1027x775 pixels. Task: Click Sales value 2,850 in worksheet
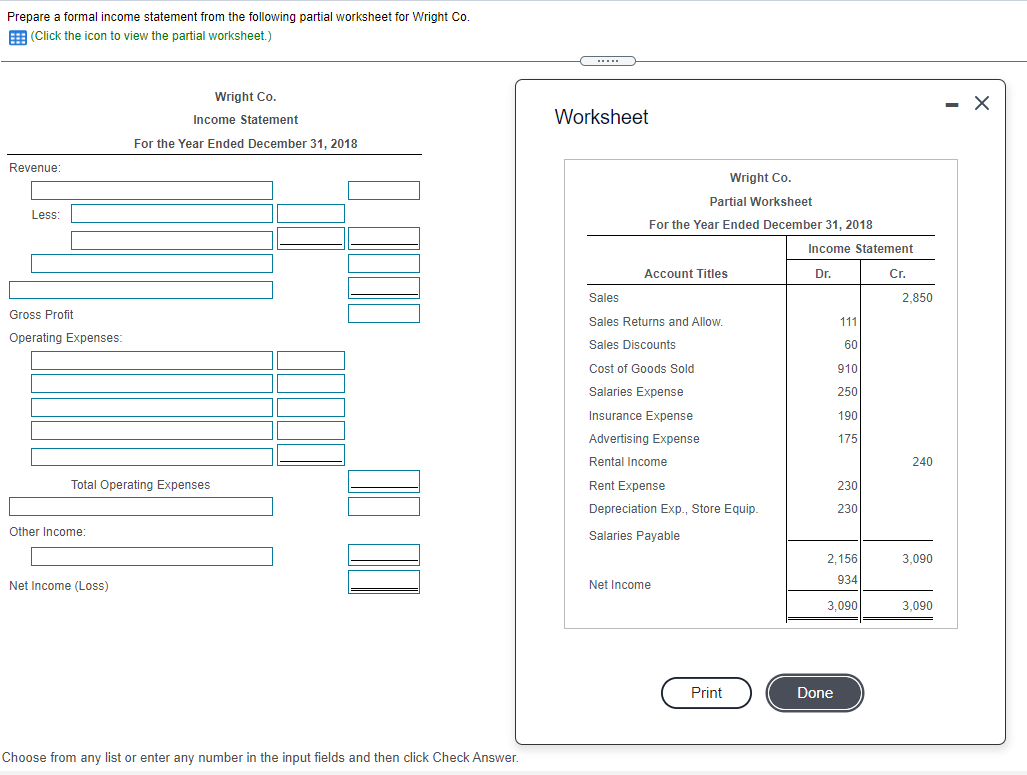917,298
